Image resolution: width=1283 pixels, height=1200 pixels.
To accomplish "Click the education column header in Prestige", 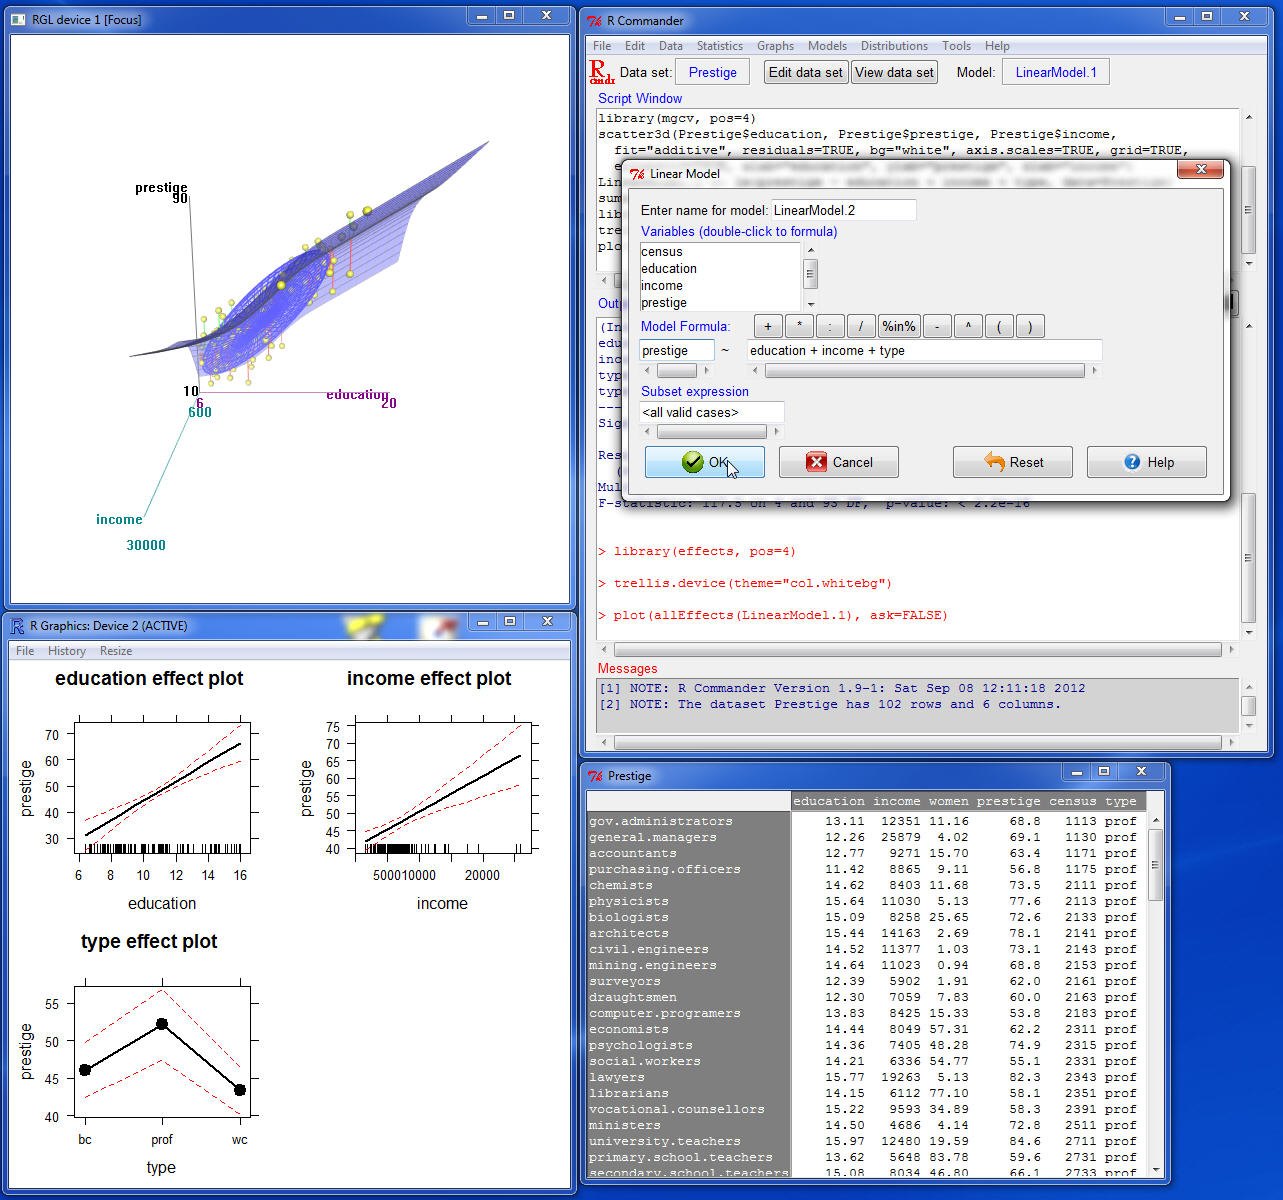I will point(829,801).
